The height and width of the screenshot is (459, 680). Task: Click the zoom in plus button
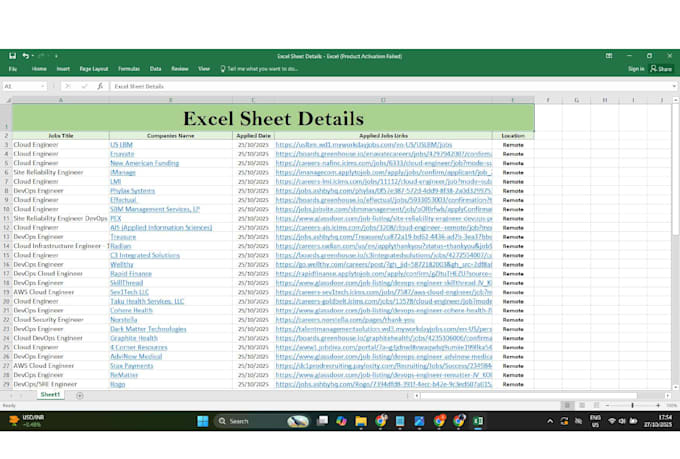(658, 405)
